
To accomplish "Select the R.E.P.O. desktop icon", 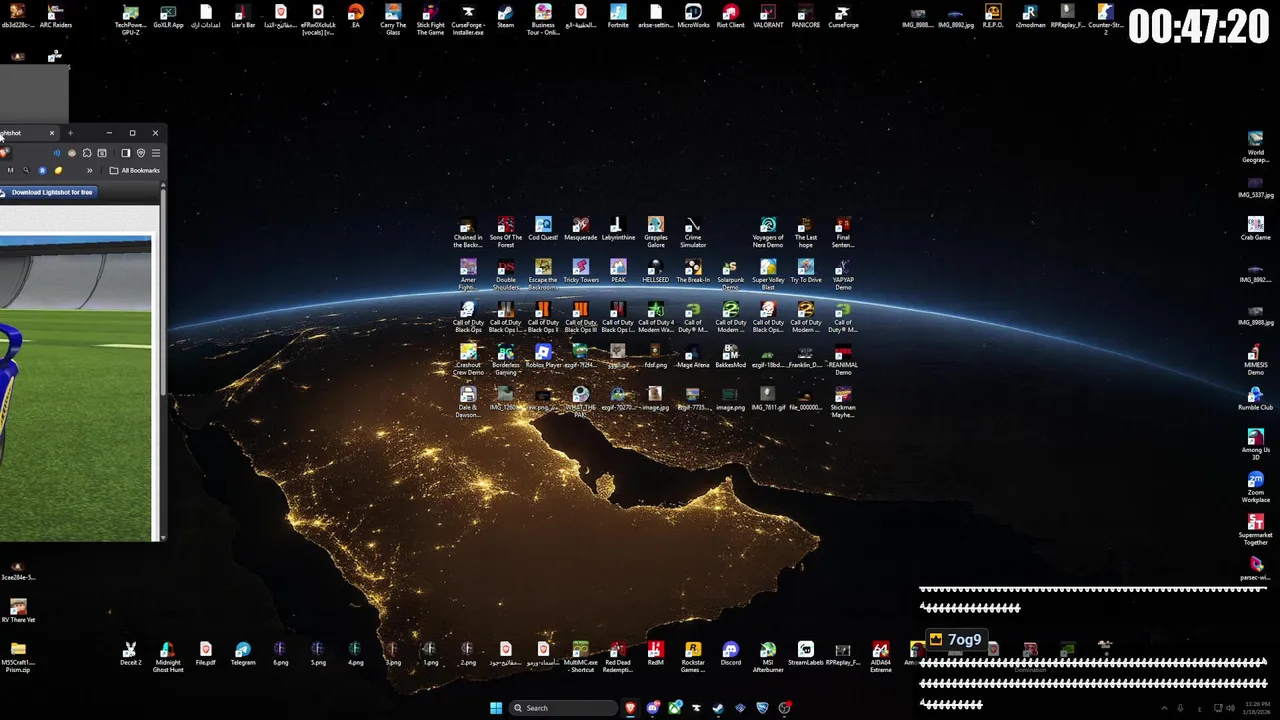I will (x=993, y=16).
